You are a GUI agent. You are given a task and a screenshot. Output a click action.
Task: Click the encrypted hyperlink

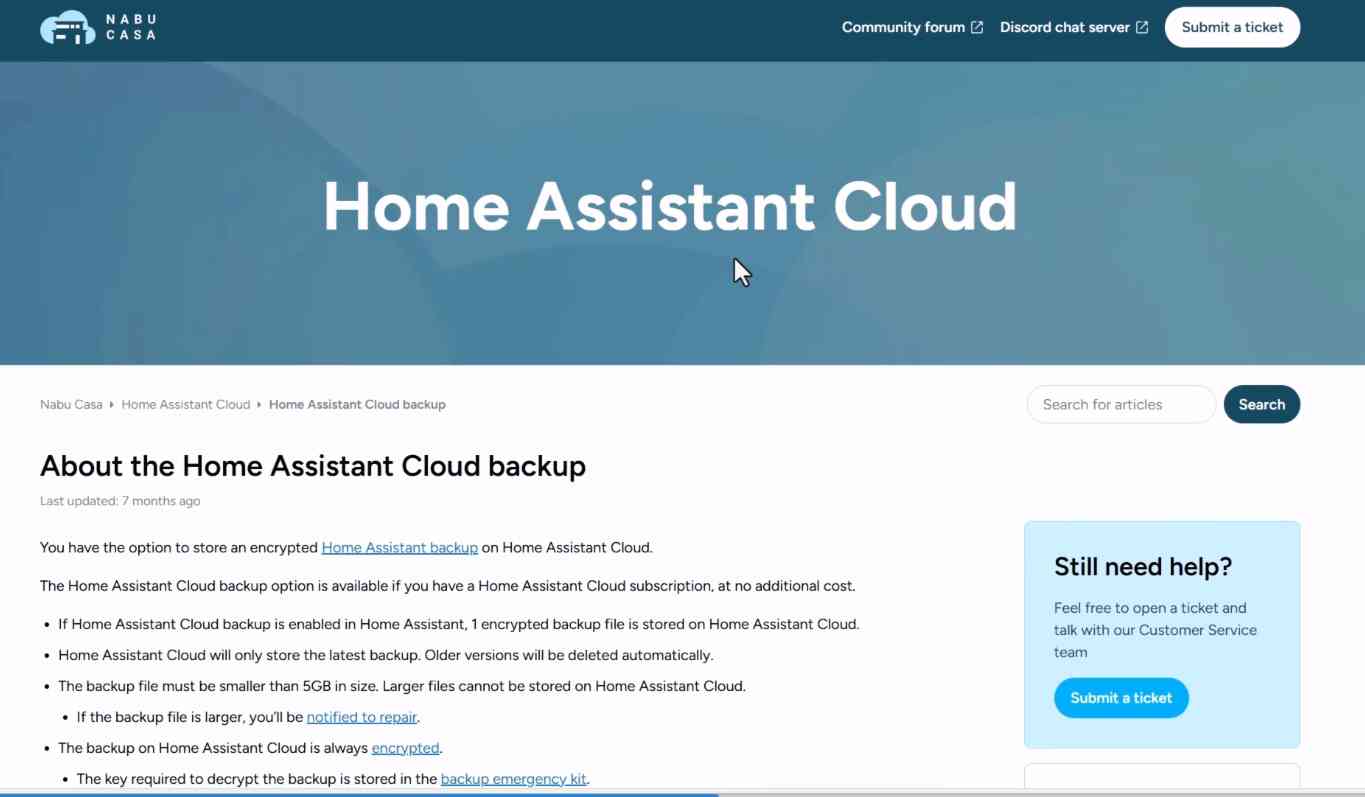[x=405, y=748]
